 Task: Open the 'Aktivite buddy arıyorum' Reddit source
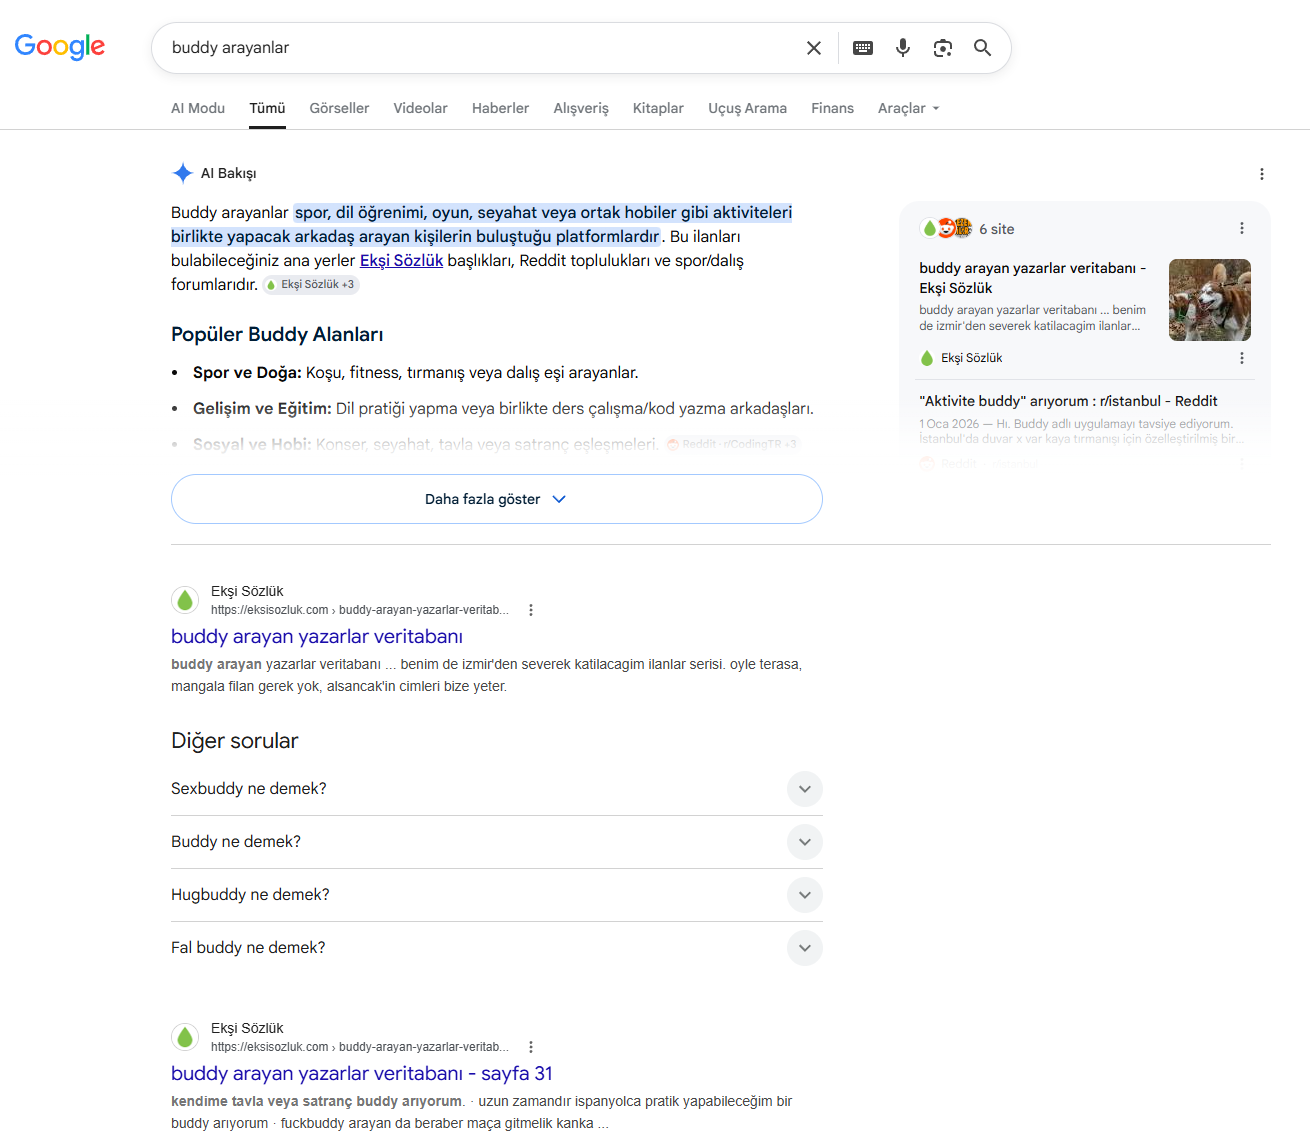(x=1068, y=401)
